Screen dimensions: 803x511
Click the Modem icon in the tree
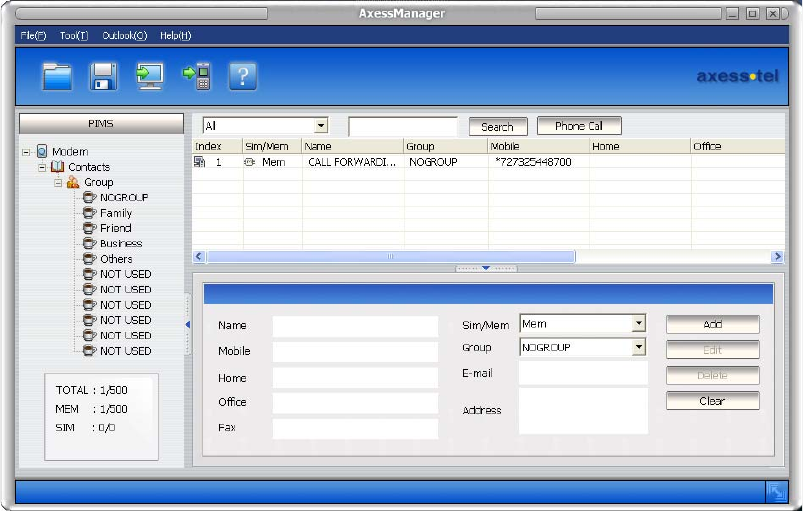click(x=42, y=151)
